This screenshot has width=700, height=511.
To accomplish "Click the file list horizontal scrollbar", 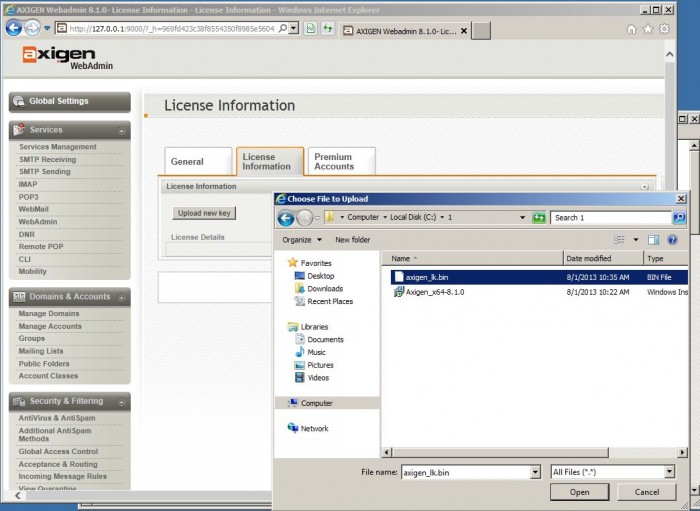I will tap(534, 453).
